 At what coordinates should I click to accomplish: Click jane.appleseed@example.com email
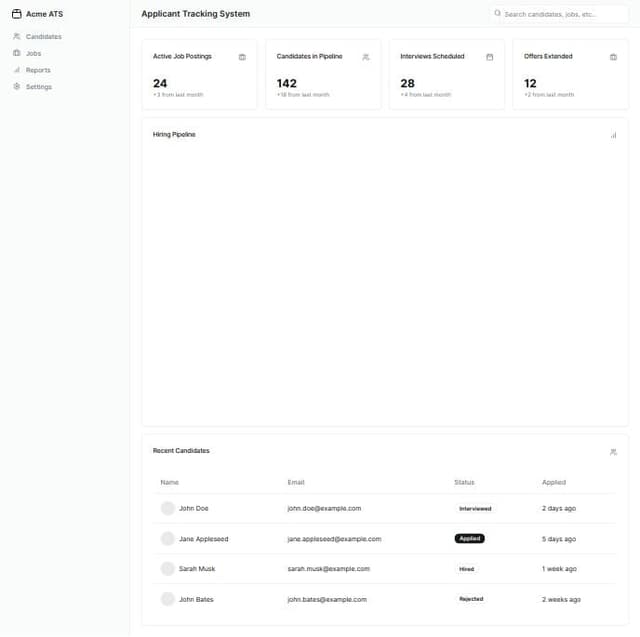334,539
